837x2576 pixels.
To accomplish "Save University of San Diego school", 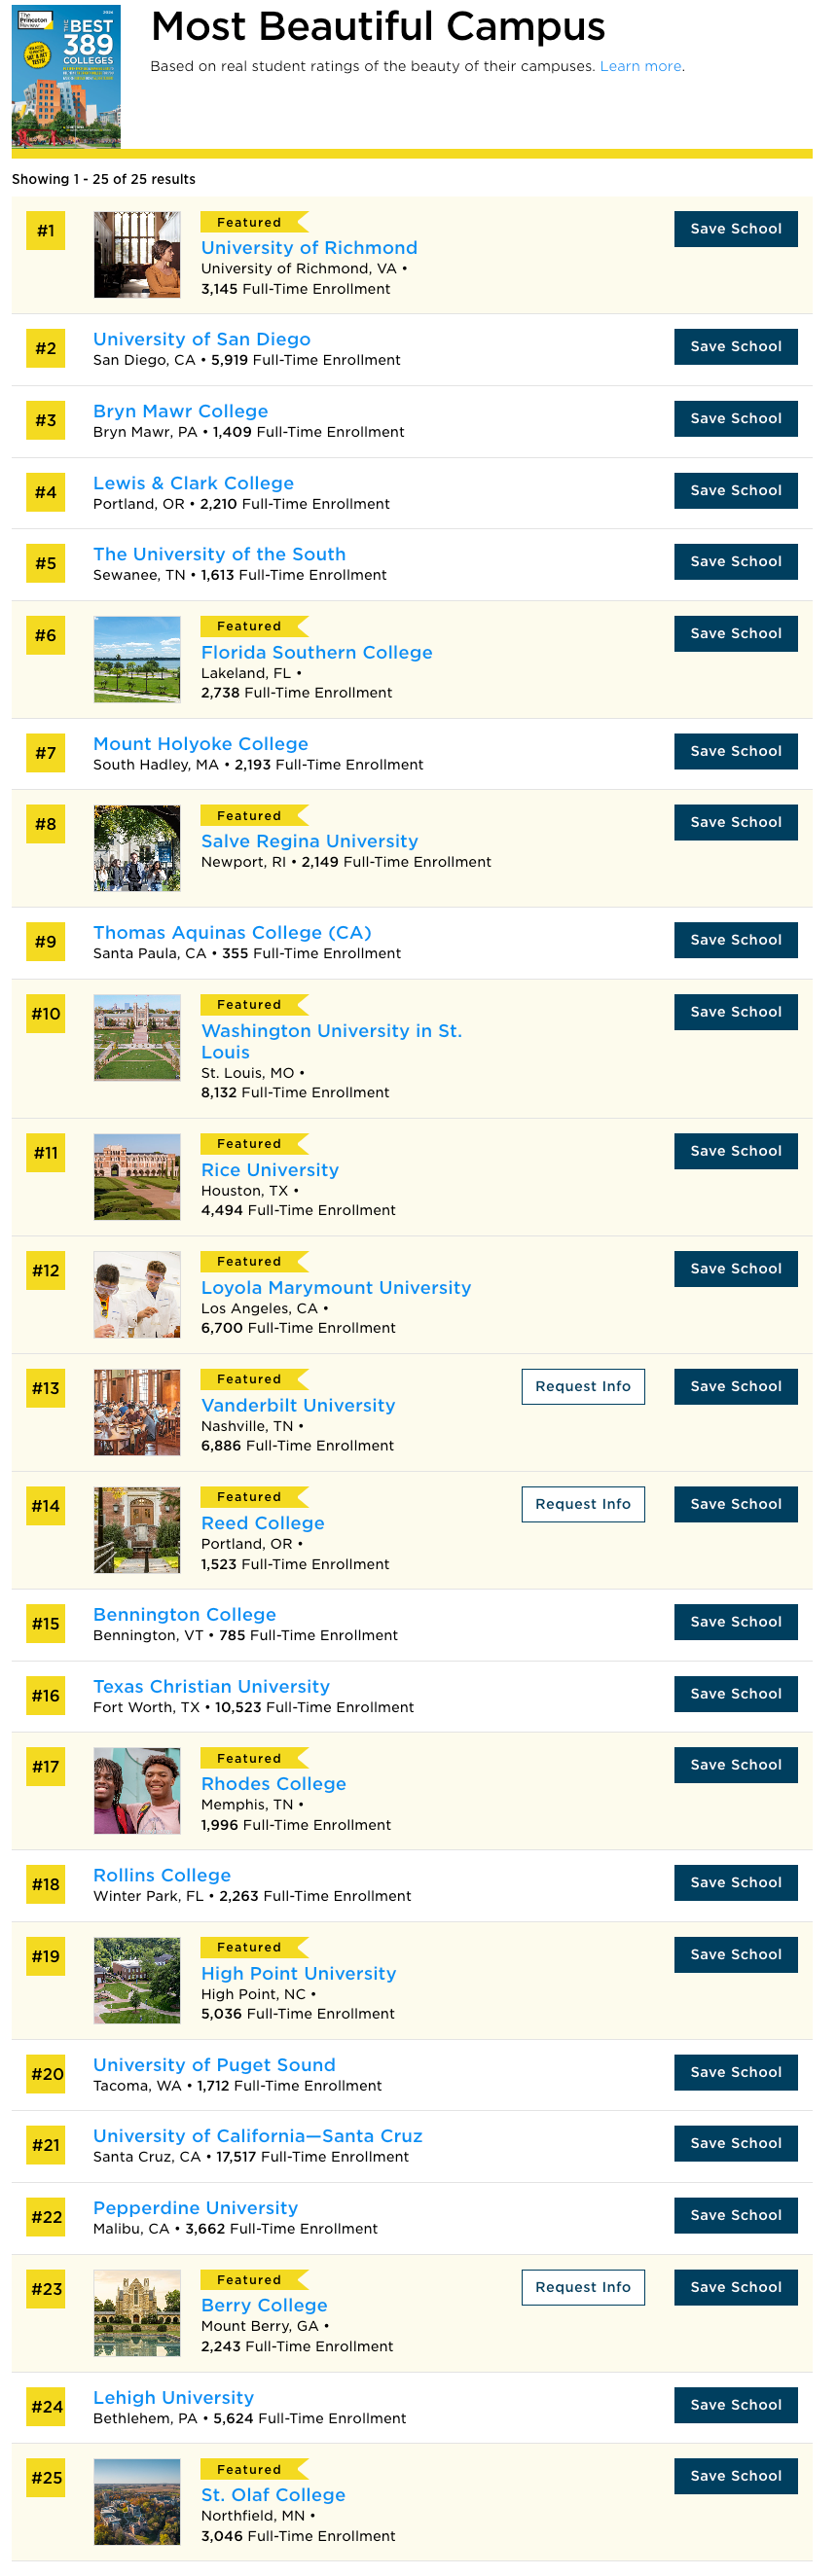I will point(736,347).
